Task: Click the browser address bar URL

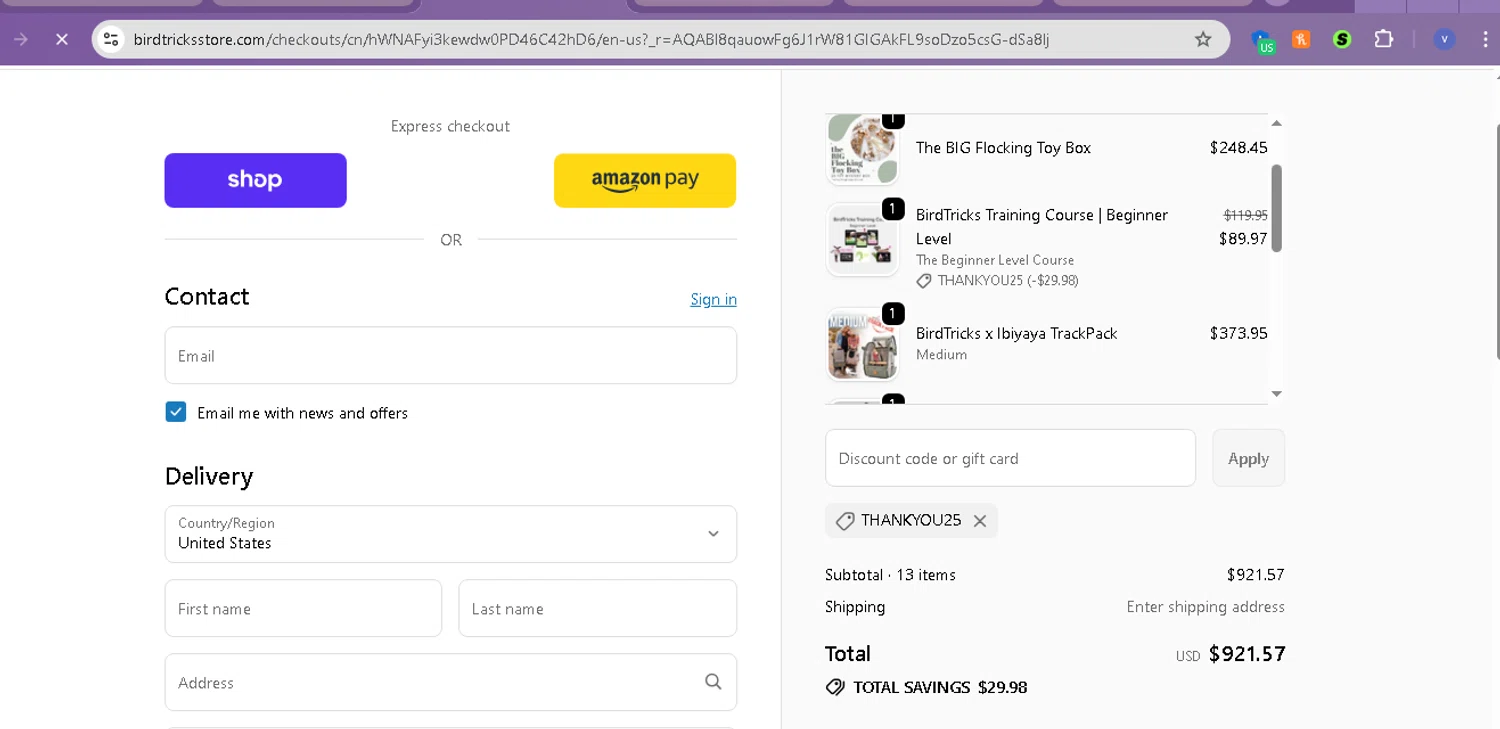Action: tap(591, 40)
